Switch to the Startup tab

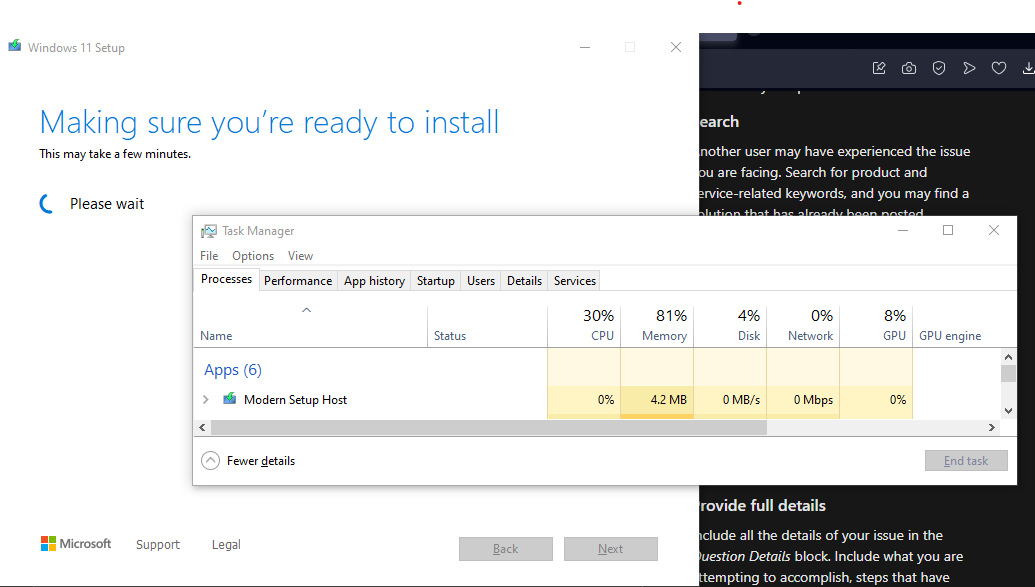pos(436,281)
